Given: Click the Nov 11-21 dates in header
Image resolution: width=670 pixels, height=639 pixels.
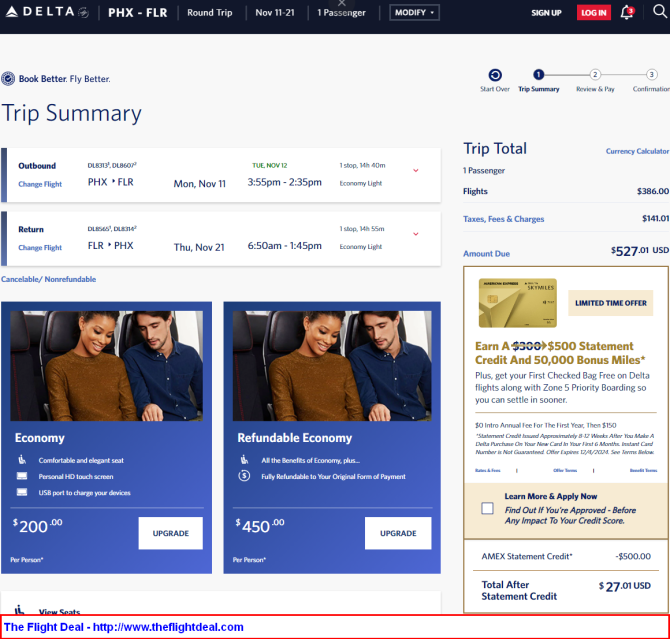Looking at the screenshot, I should (275, 13).
